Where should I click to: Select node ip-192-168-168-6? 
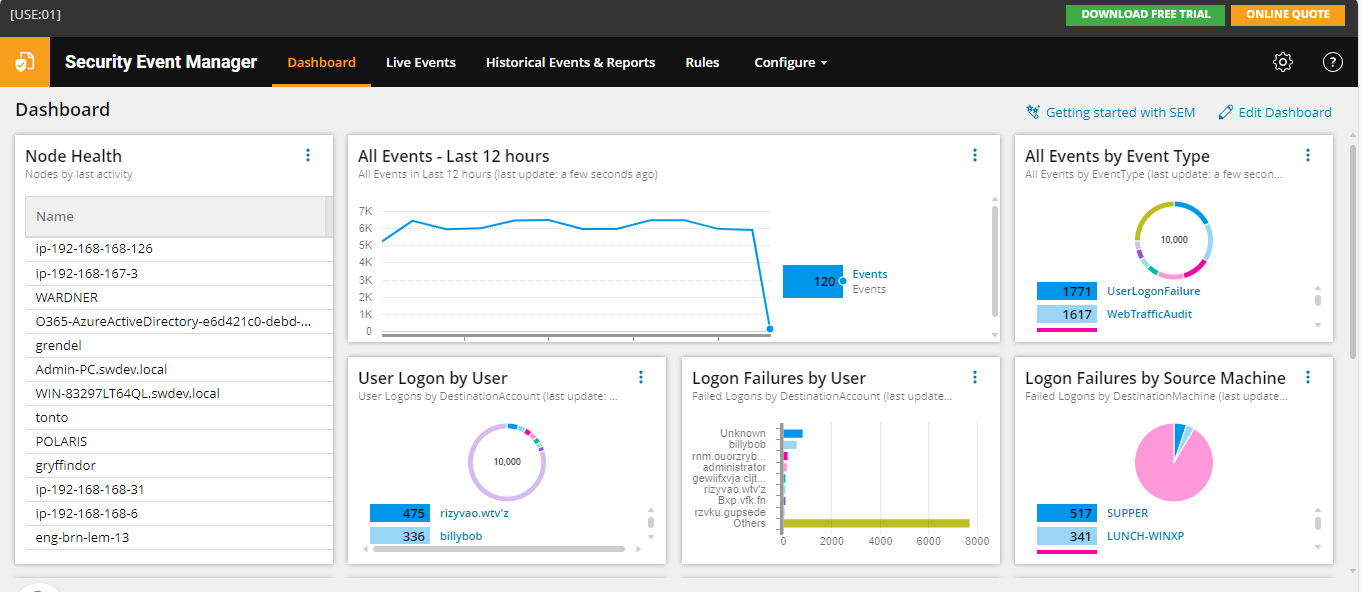(179, 513)
